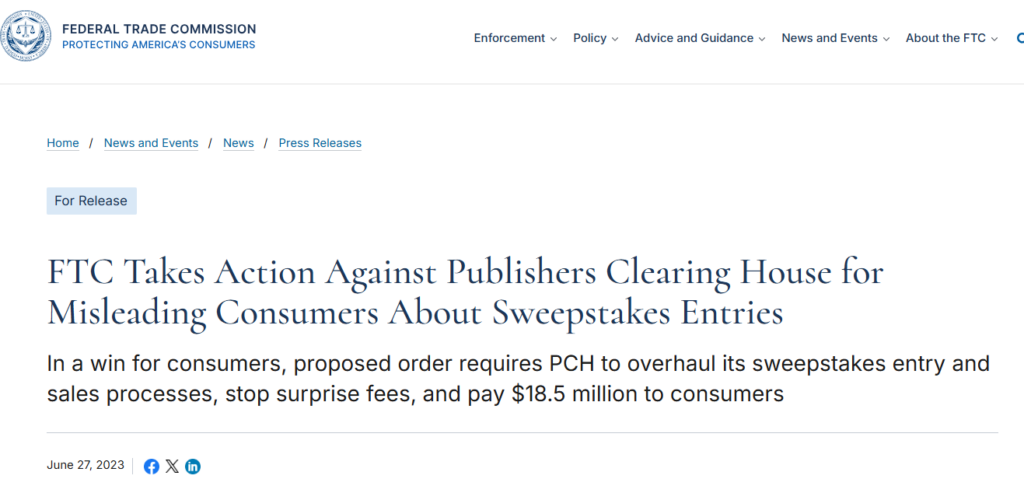This screenshot has width=1024, height=500.
Task: Navigate to Press Releases breadcrumb
Action: pyautogui.click(x=320, y=143)
